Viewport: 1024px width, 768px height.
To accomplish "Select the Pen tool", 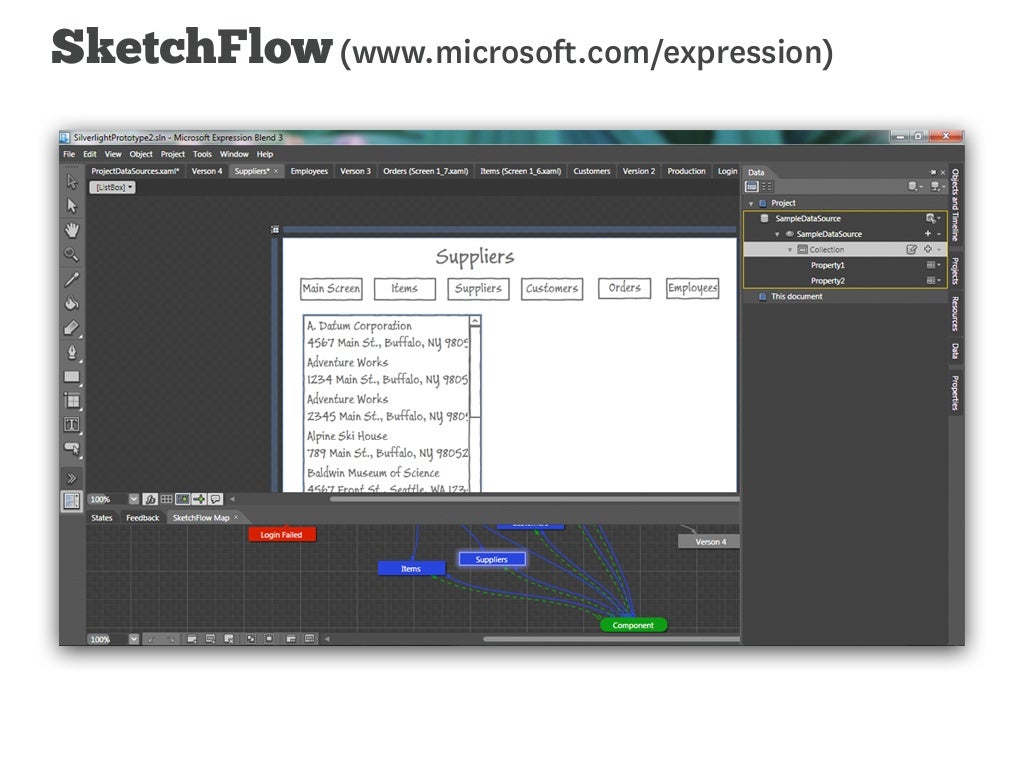I will pos(72,352).
